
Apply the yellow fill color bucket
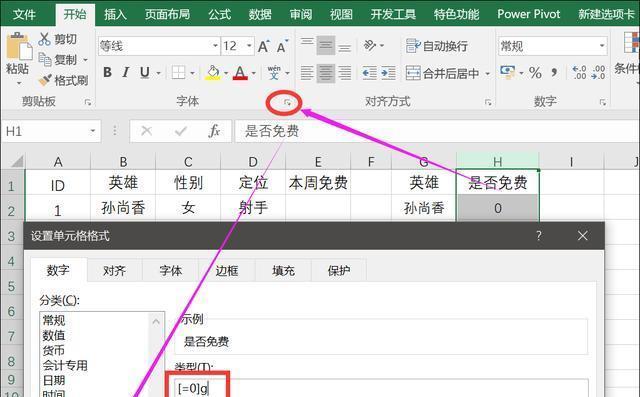coord(213,73)
